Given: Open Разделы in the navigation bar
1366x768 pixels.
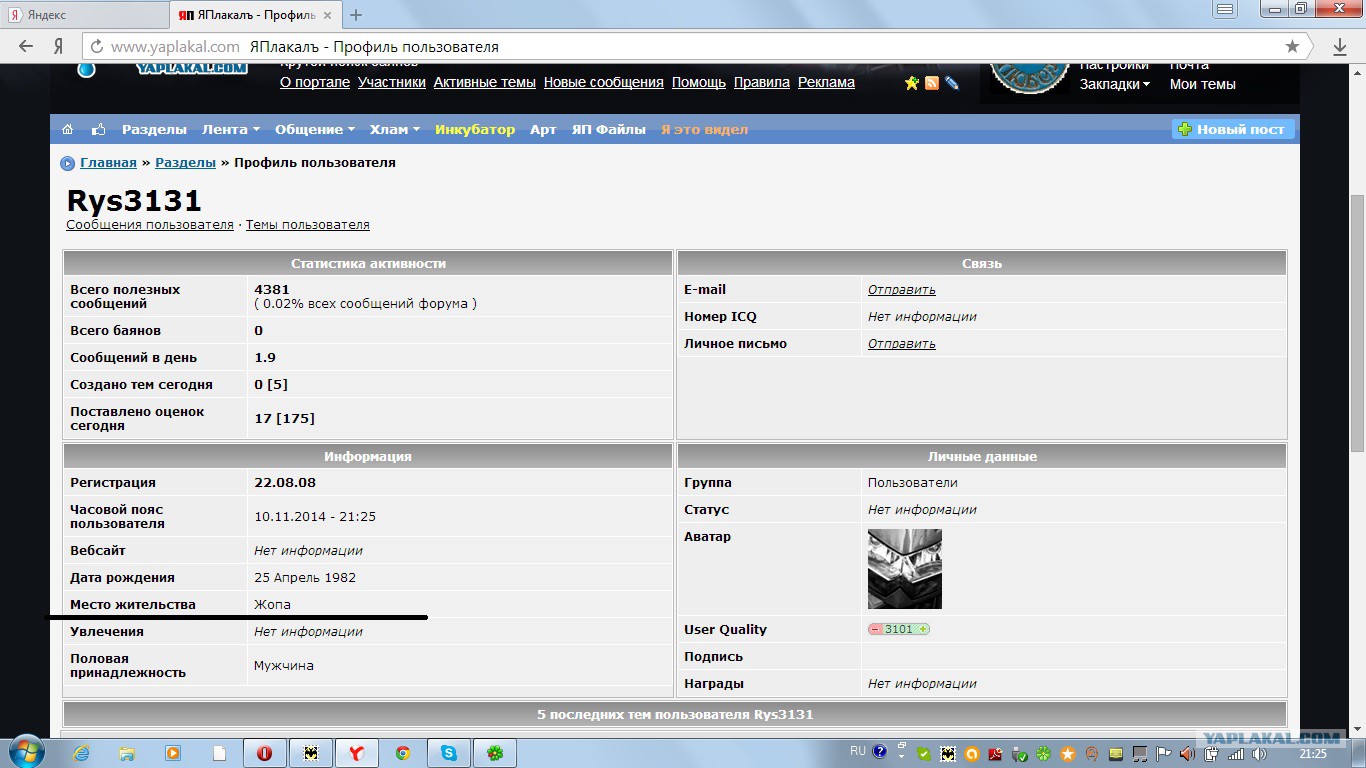Looking at the screenshot, I should pyautogui.click(x=154, y=129).
